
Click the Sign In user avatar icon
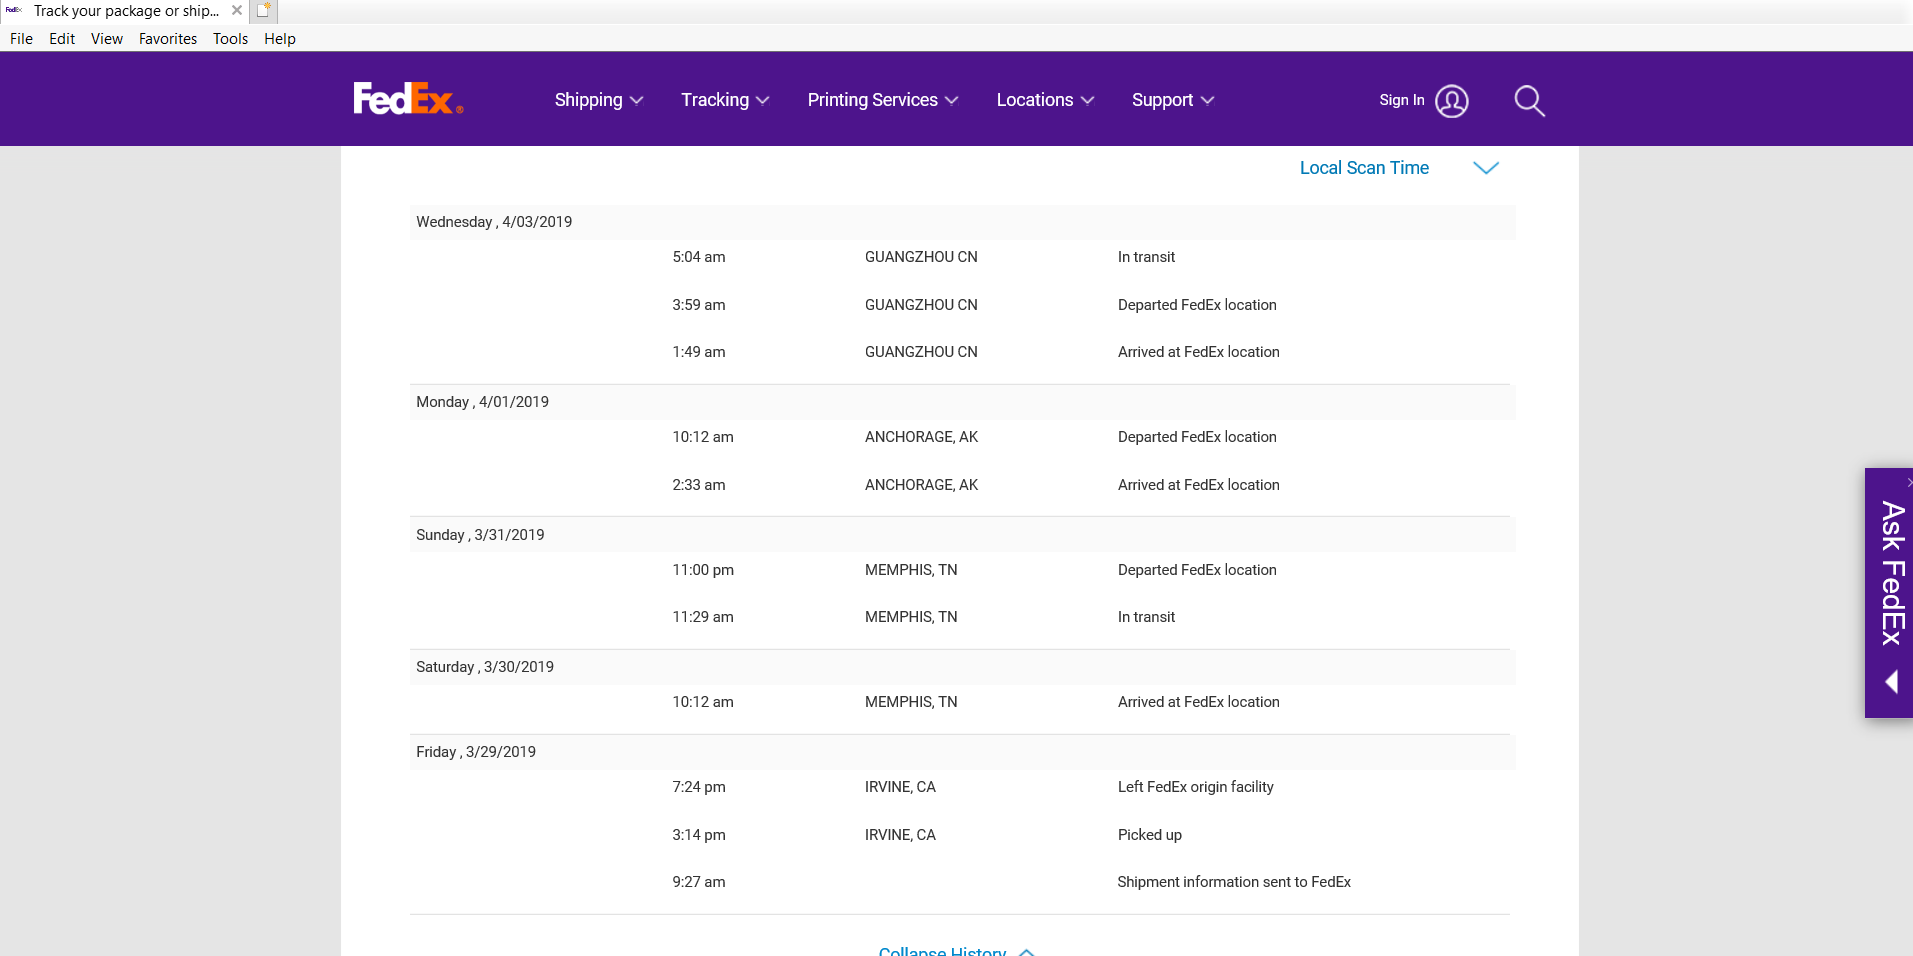pyautogui.click(x=1451, y=101)
